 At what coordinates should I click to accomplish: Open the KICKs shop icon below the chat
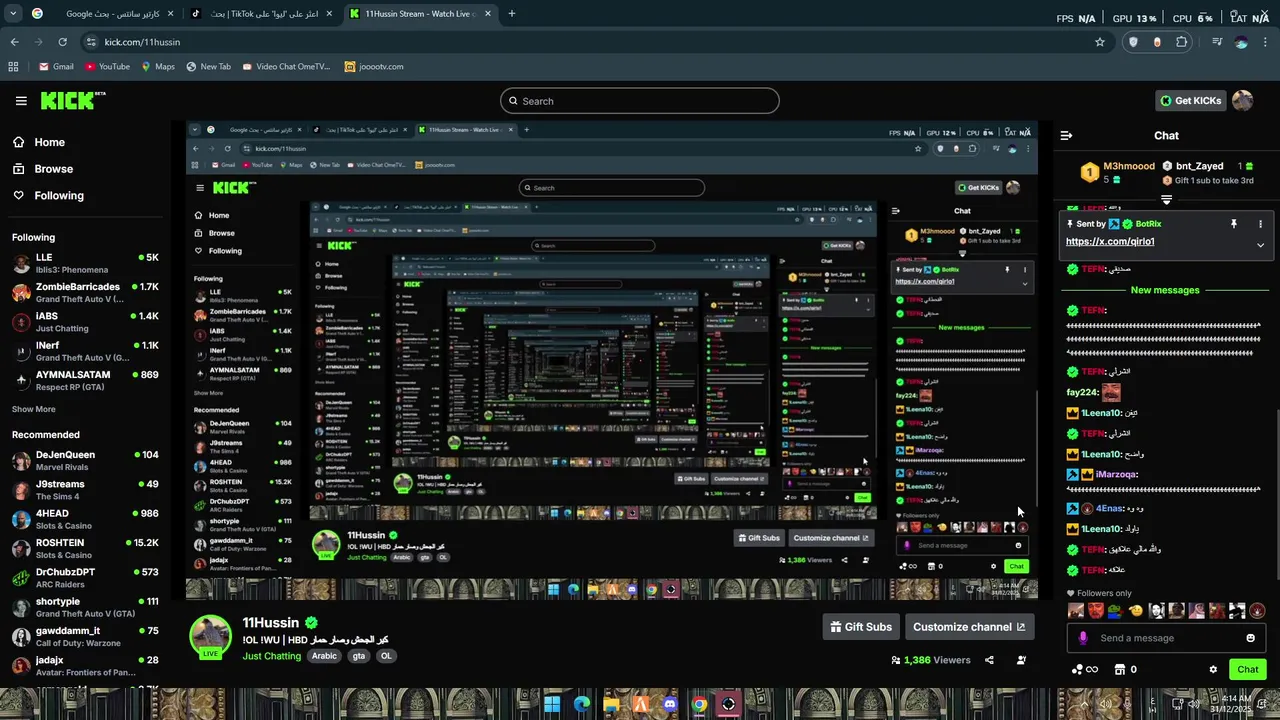coord(1121,670)
